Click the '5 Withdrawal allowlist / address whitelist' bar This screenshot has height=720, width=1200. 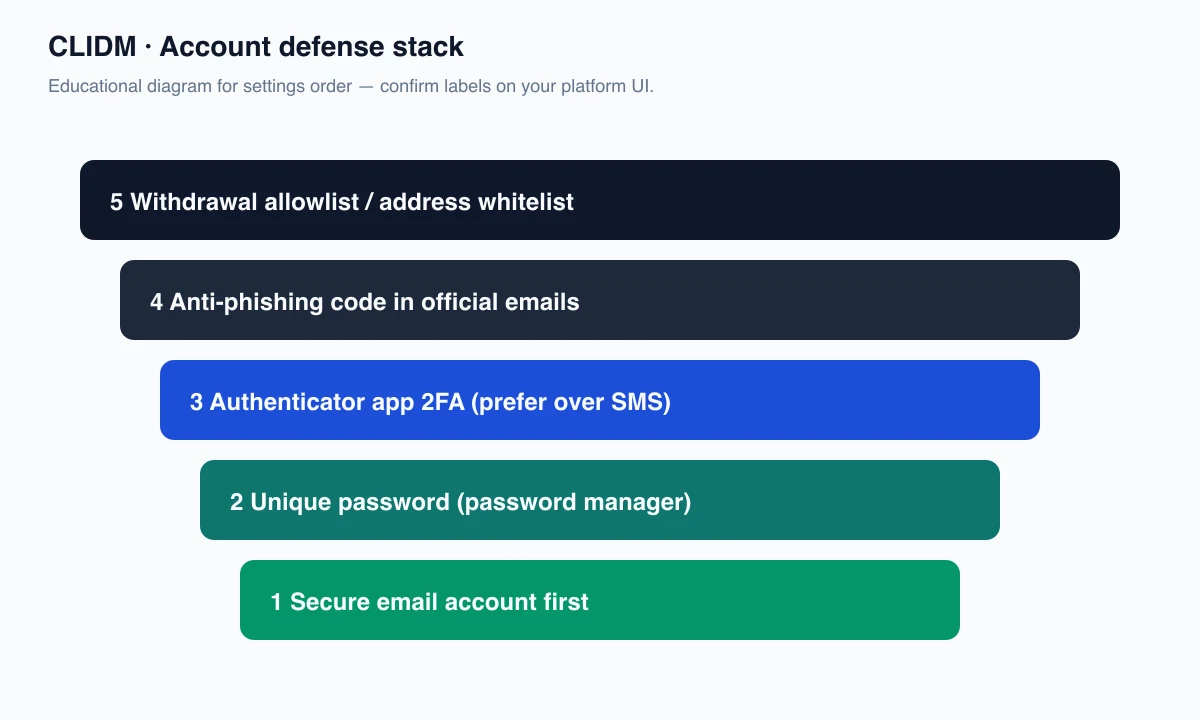600,200
